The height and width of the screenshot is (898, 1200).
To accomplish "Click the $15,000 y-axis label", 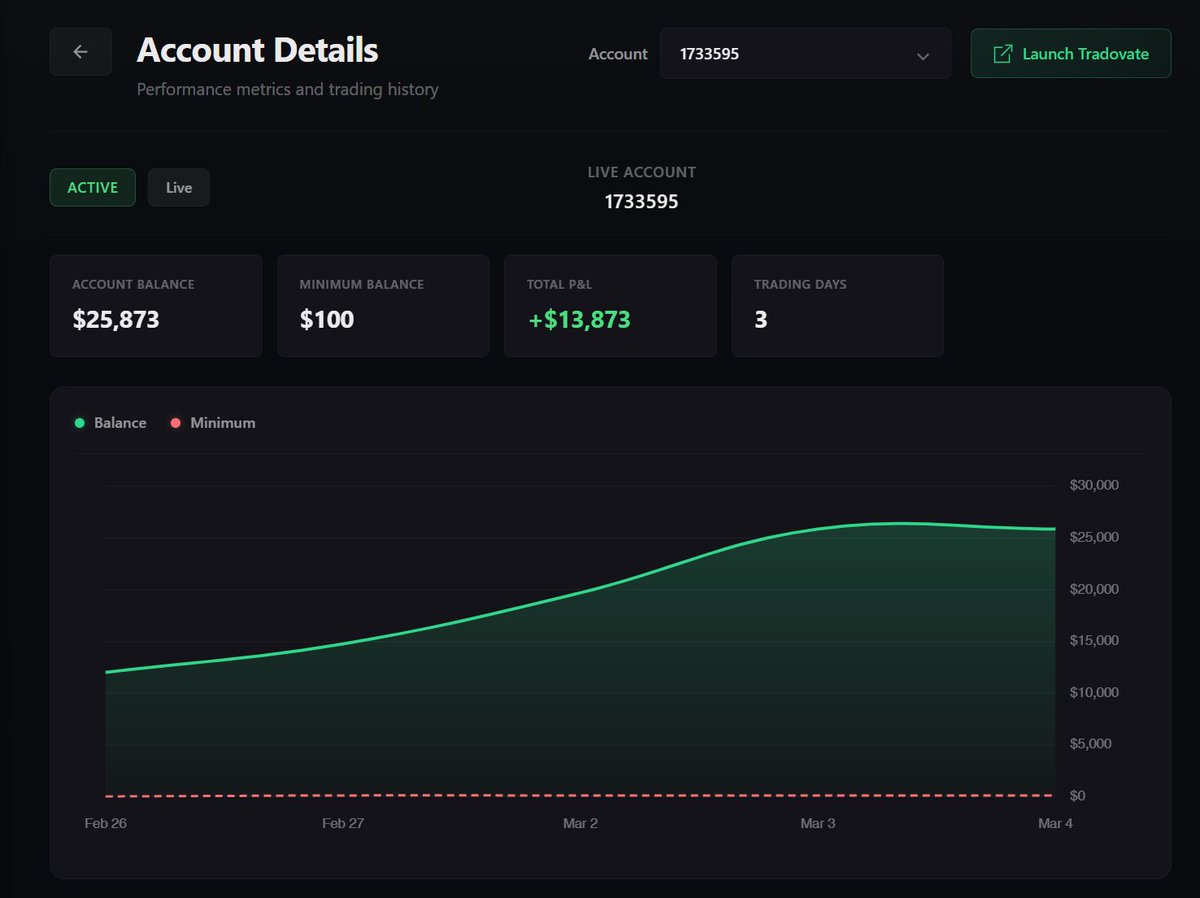I will pyautogui.click(x=1094, y=640).
